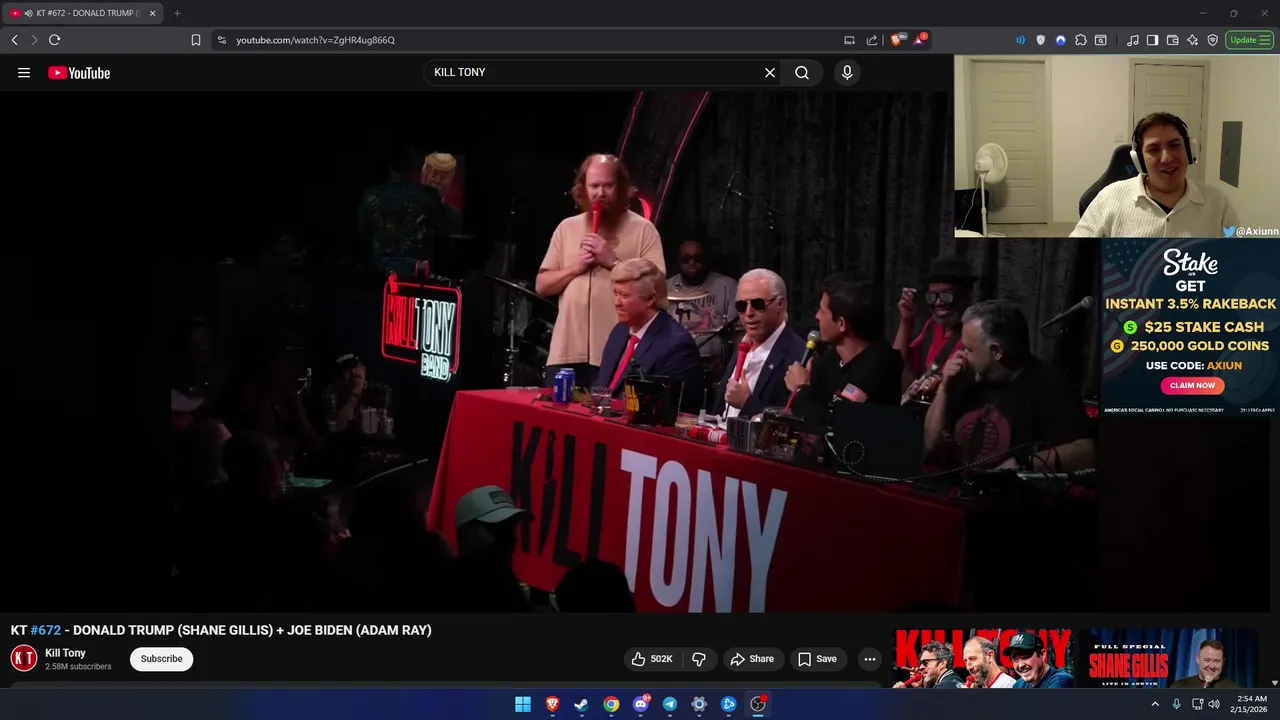The image size is (1280, 720).
Task: Clear the KILL TONY search text
Action: (770, 72)
